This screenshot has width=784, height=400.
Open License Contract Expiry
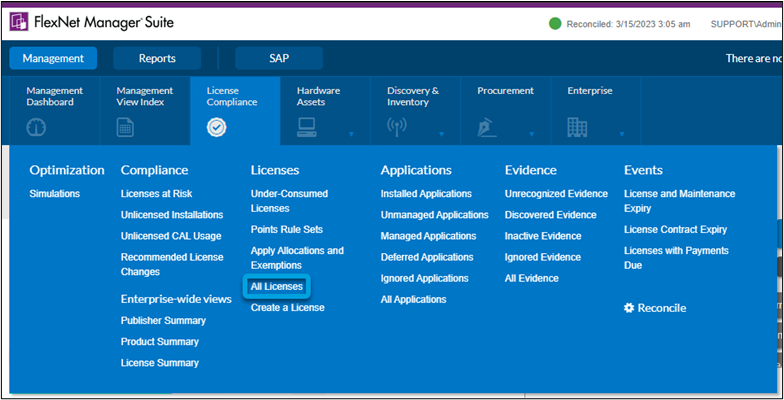[676, 229]
